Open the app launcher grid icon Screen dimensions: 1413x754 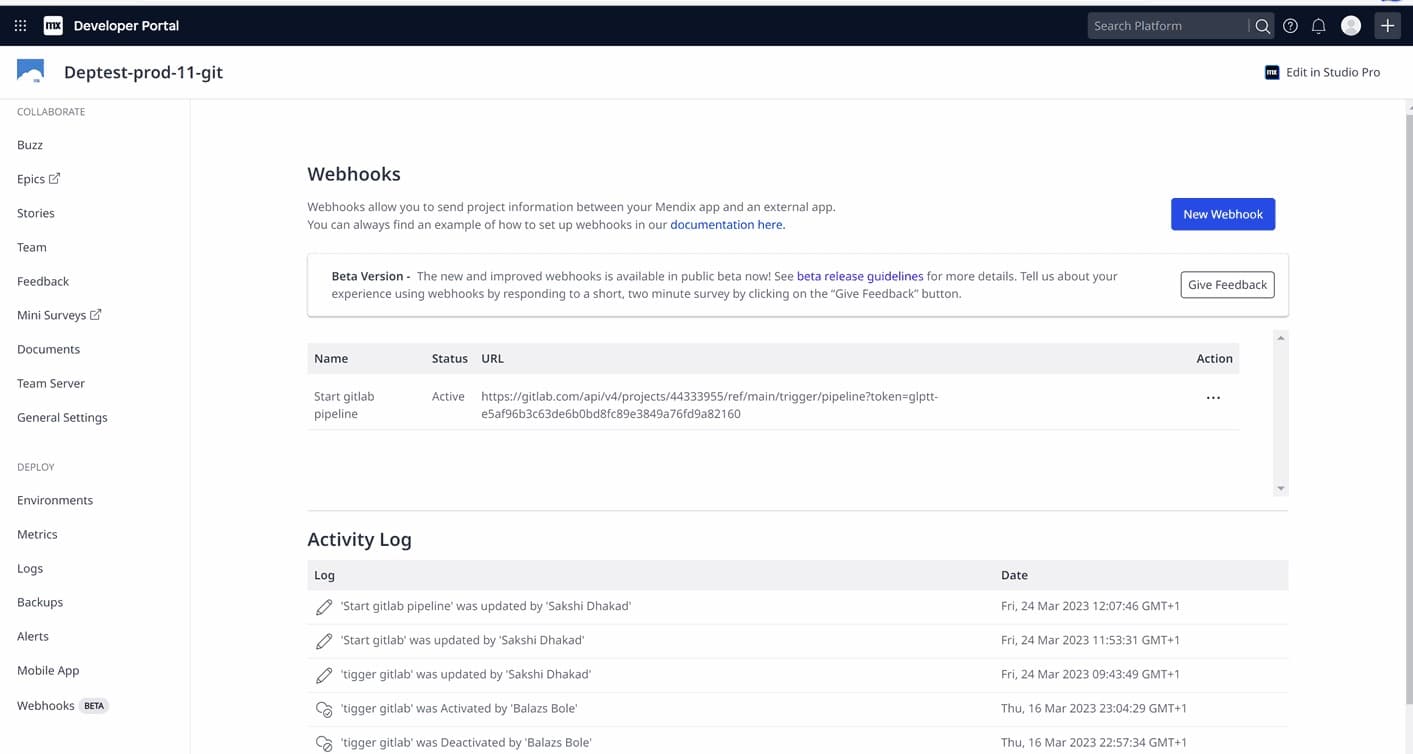pos(19,25)
